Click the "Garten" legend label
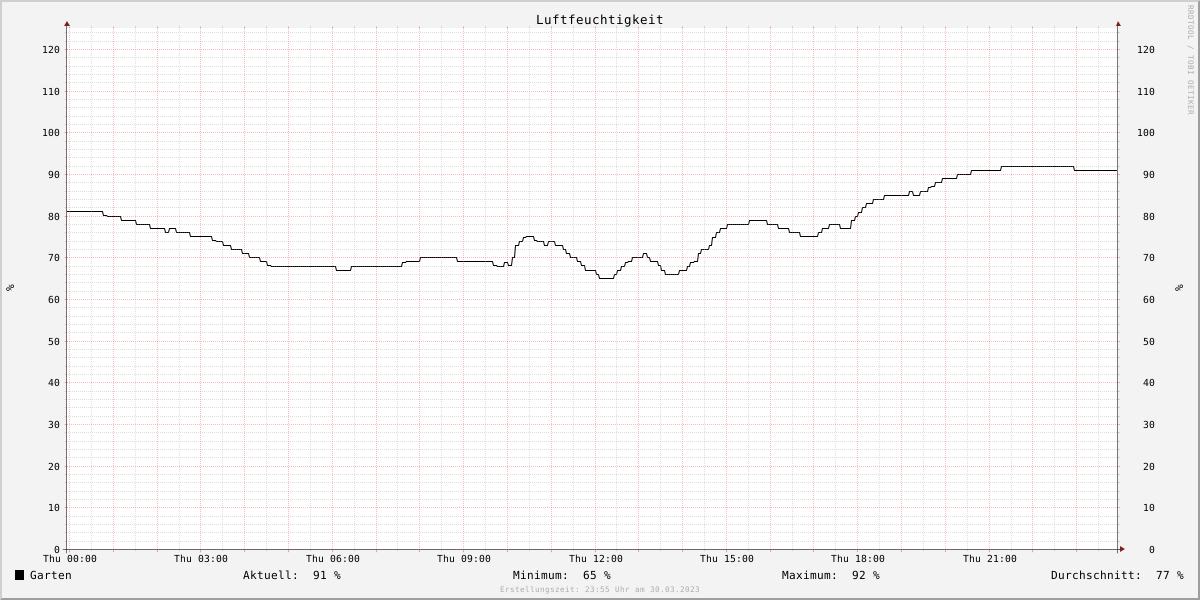Screen dimensions: 1200x600 51,575
